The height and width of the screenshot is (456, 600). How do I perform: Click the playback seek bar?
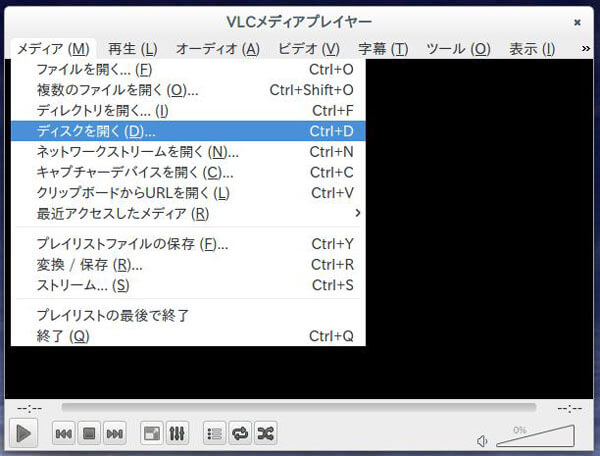[x=299, y=408]
